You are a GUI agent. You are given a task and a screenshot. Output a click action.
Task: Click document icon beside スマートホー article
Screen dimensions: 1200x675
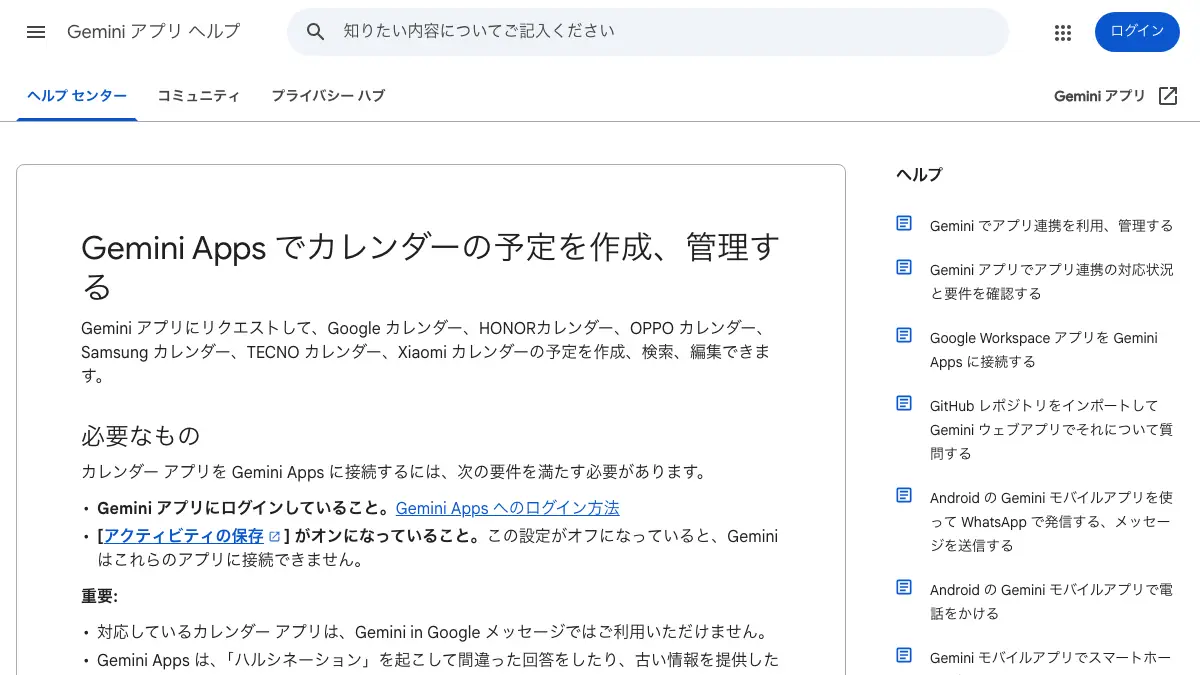point(904,655)
